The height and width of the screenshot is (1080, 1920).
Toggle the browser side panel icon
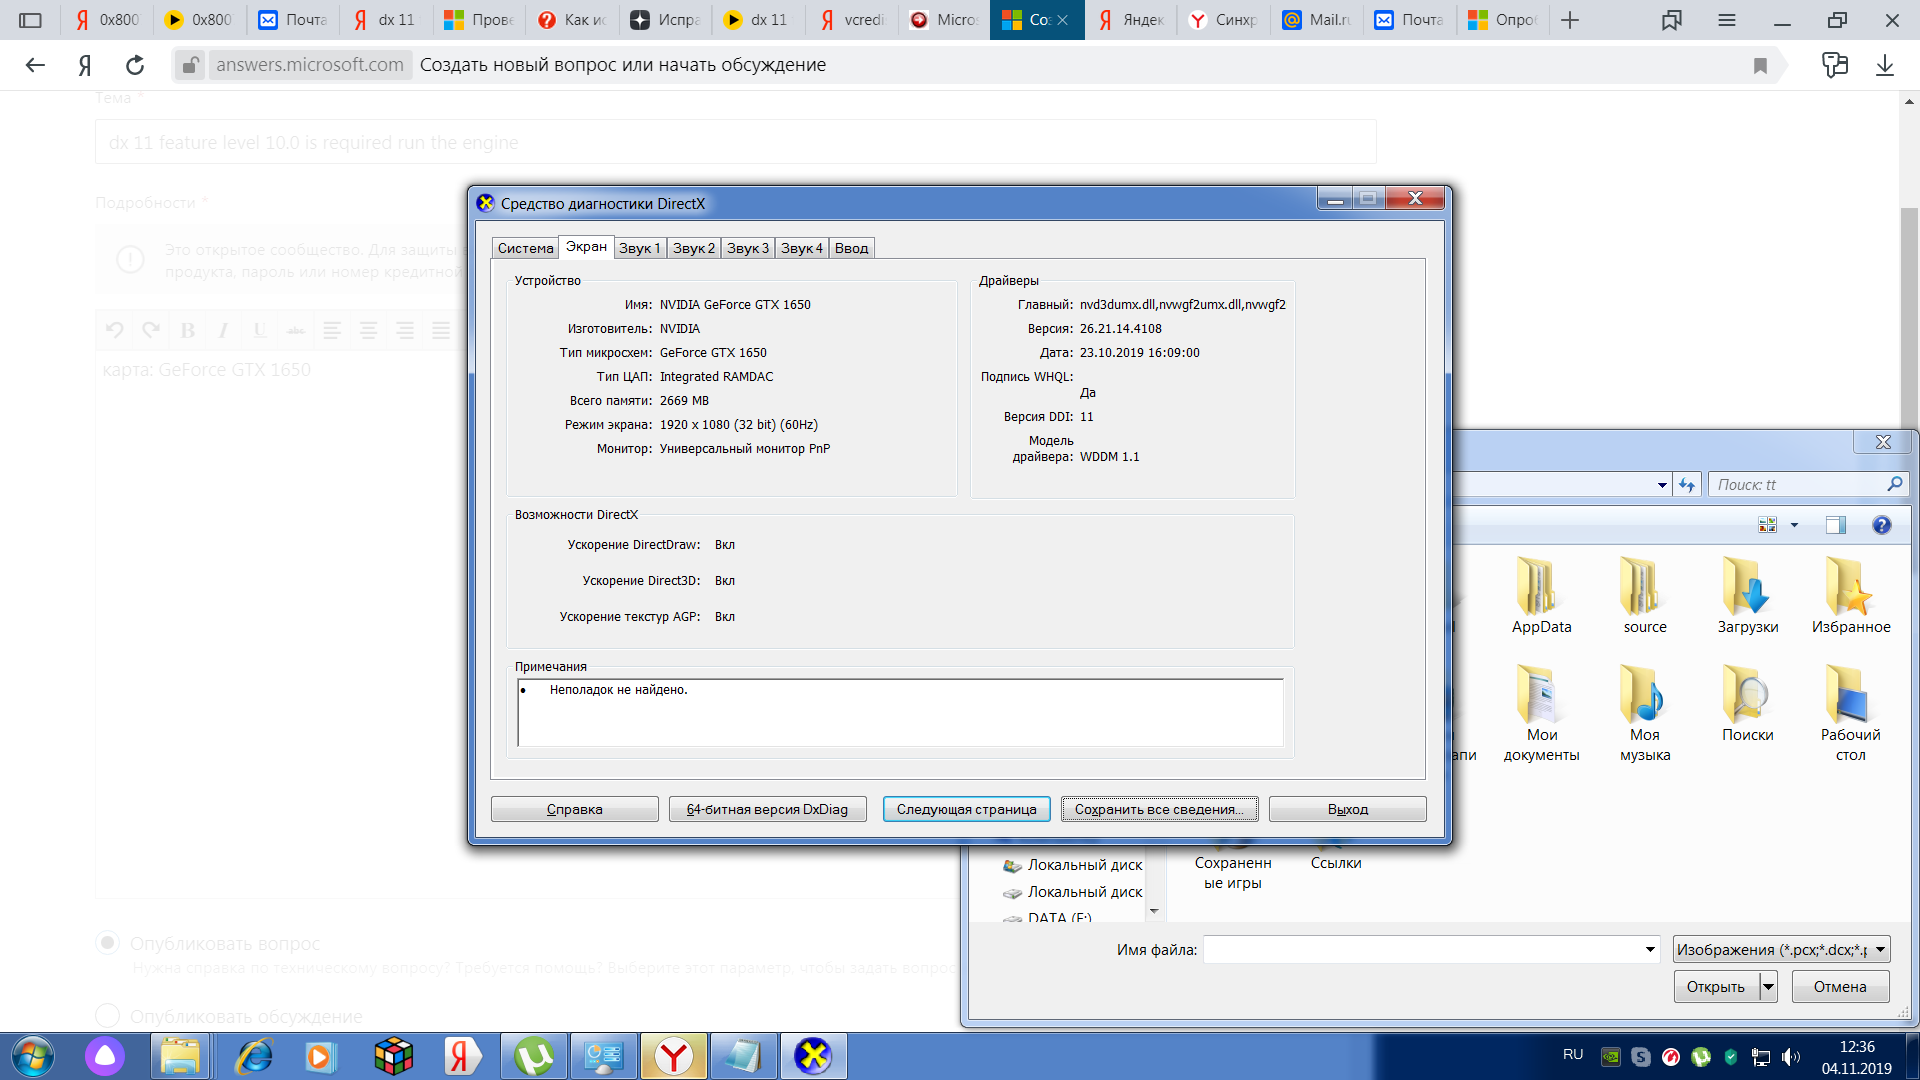click(x=31, y=20)
